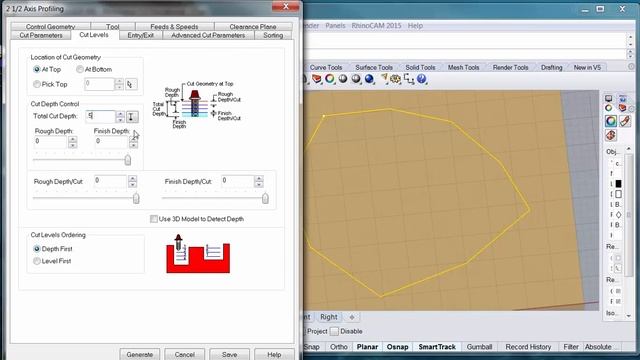
Task: Open Advanced Cut Parameters tab
Action: point(208,36)
